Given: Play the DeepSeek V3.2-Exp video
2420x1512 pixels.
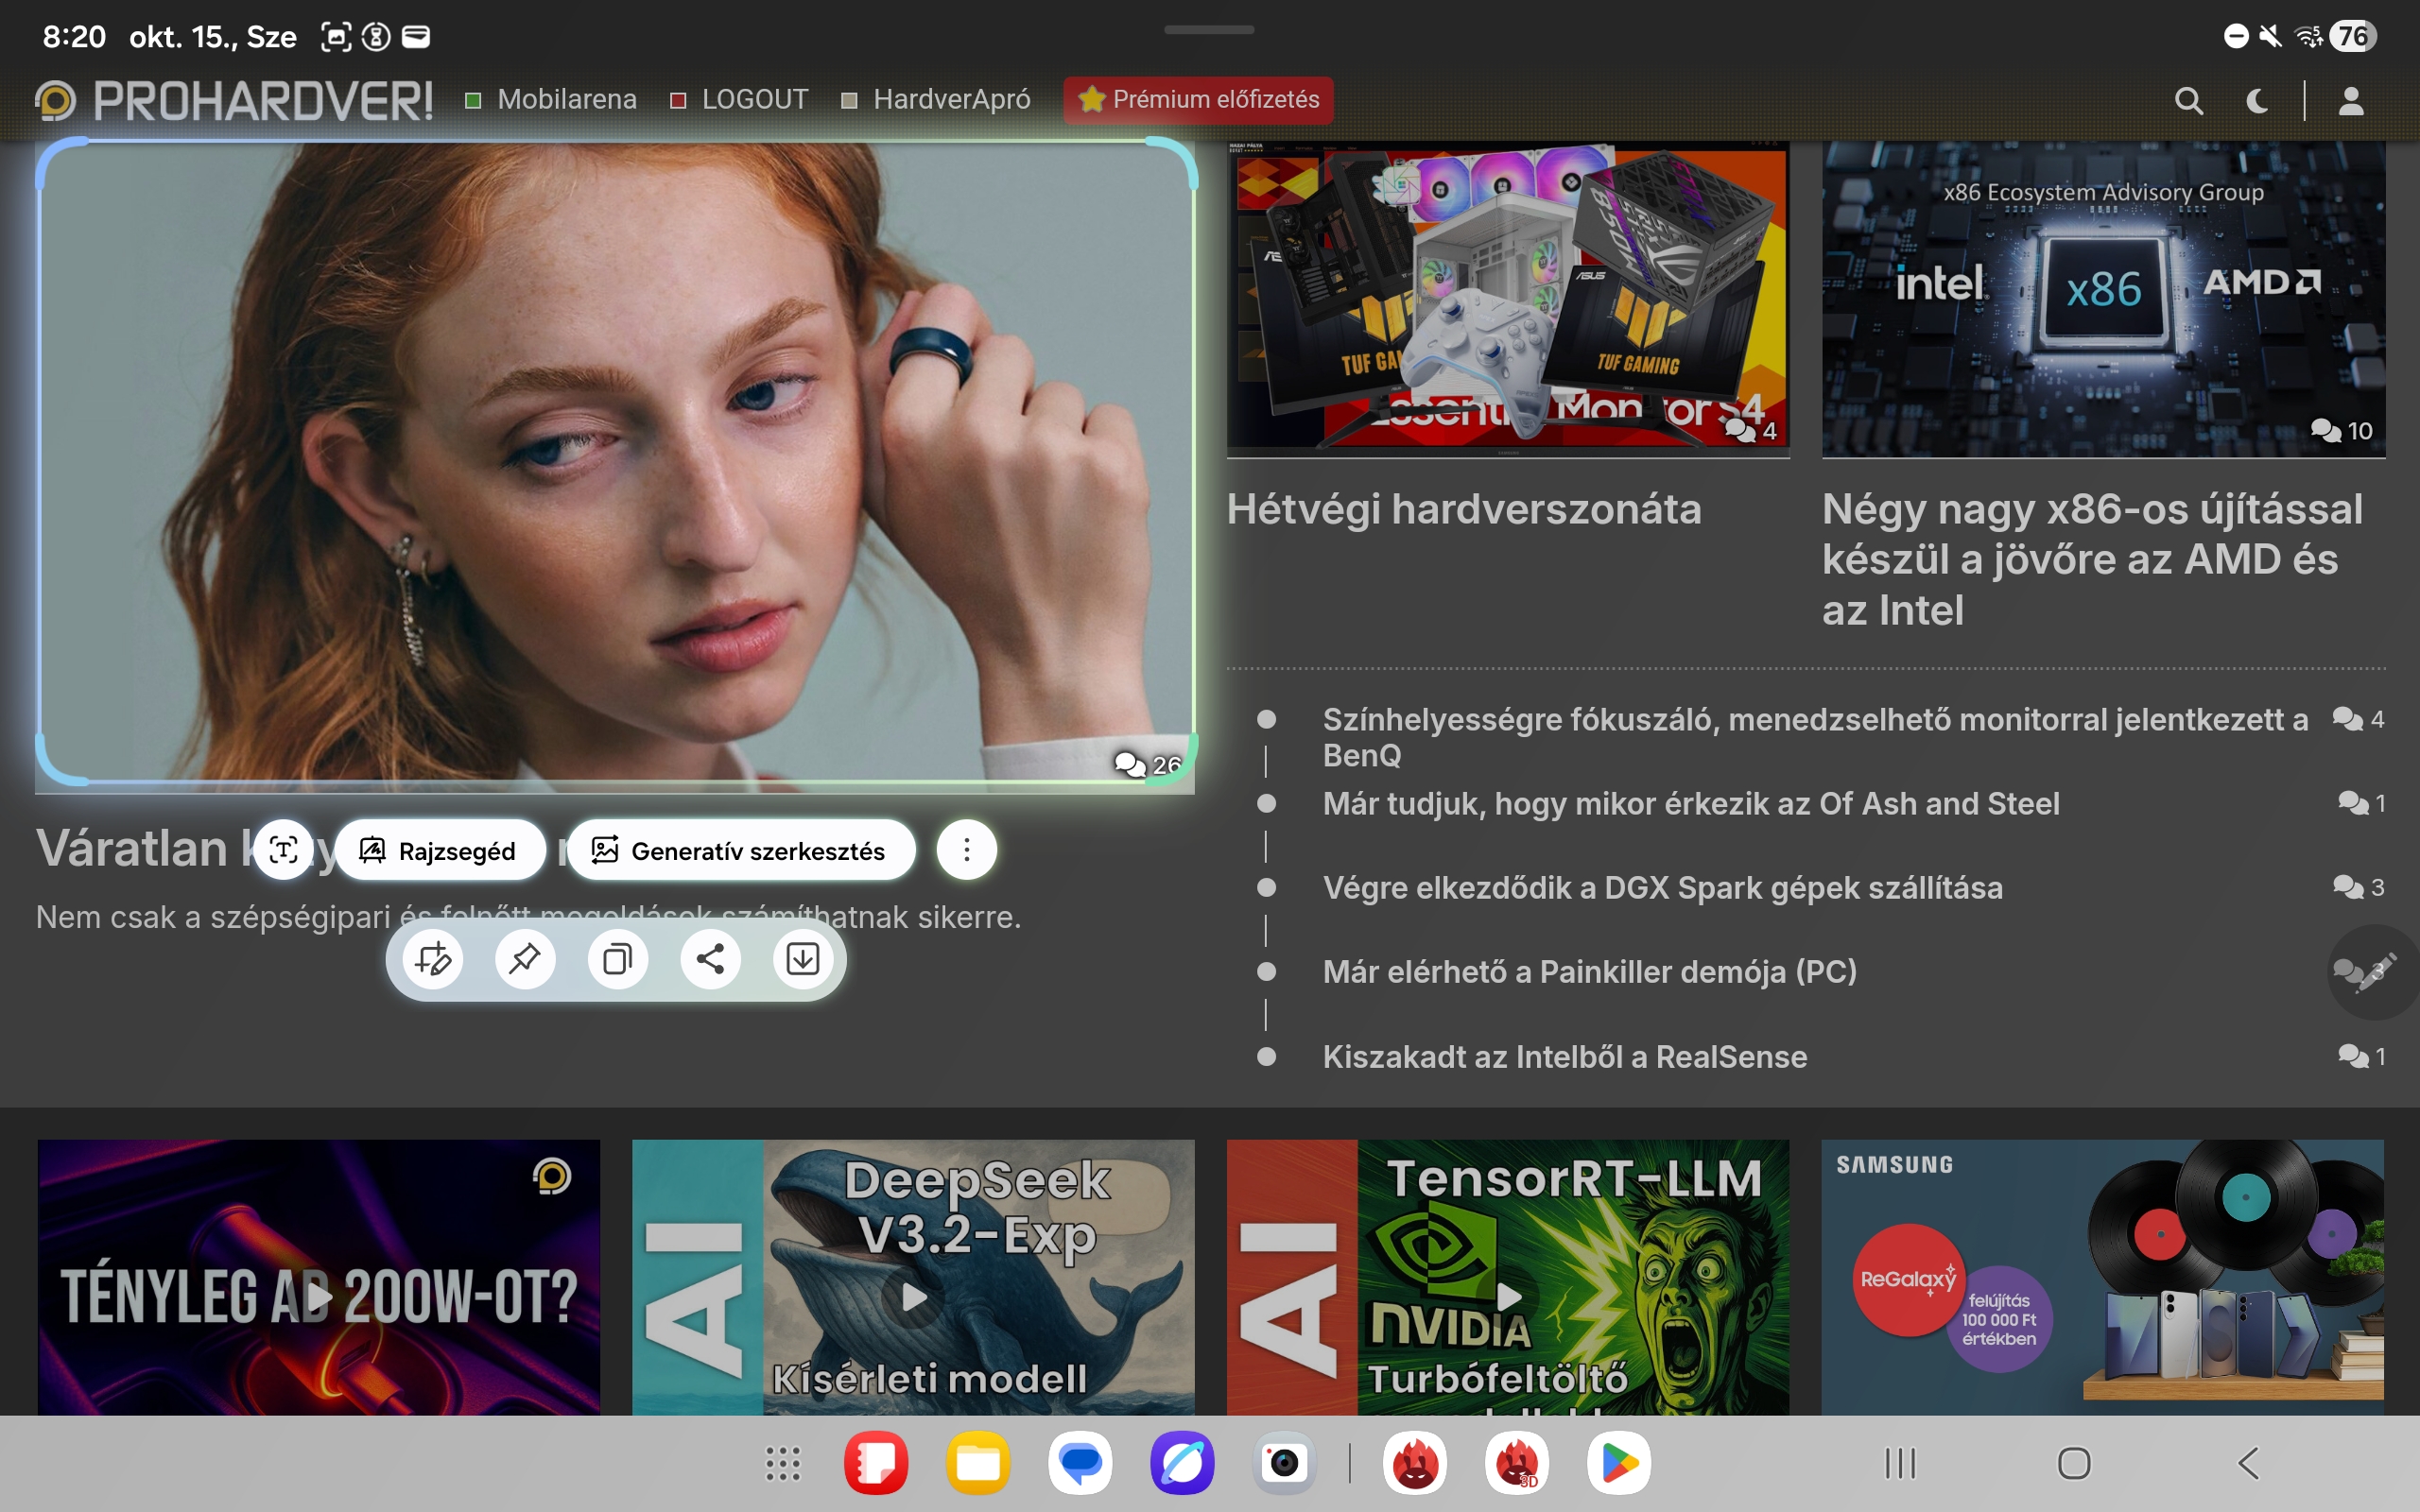Looking at the screenshot, I should click(x=913, y=1297).
